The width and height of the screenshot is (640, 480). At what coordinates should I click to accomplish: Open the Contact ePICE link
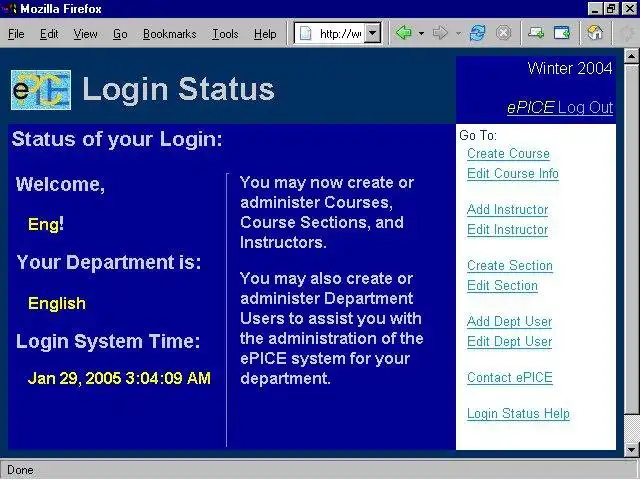tap(510, 378)
